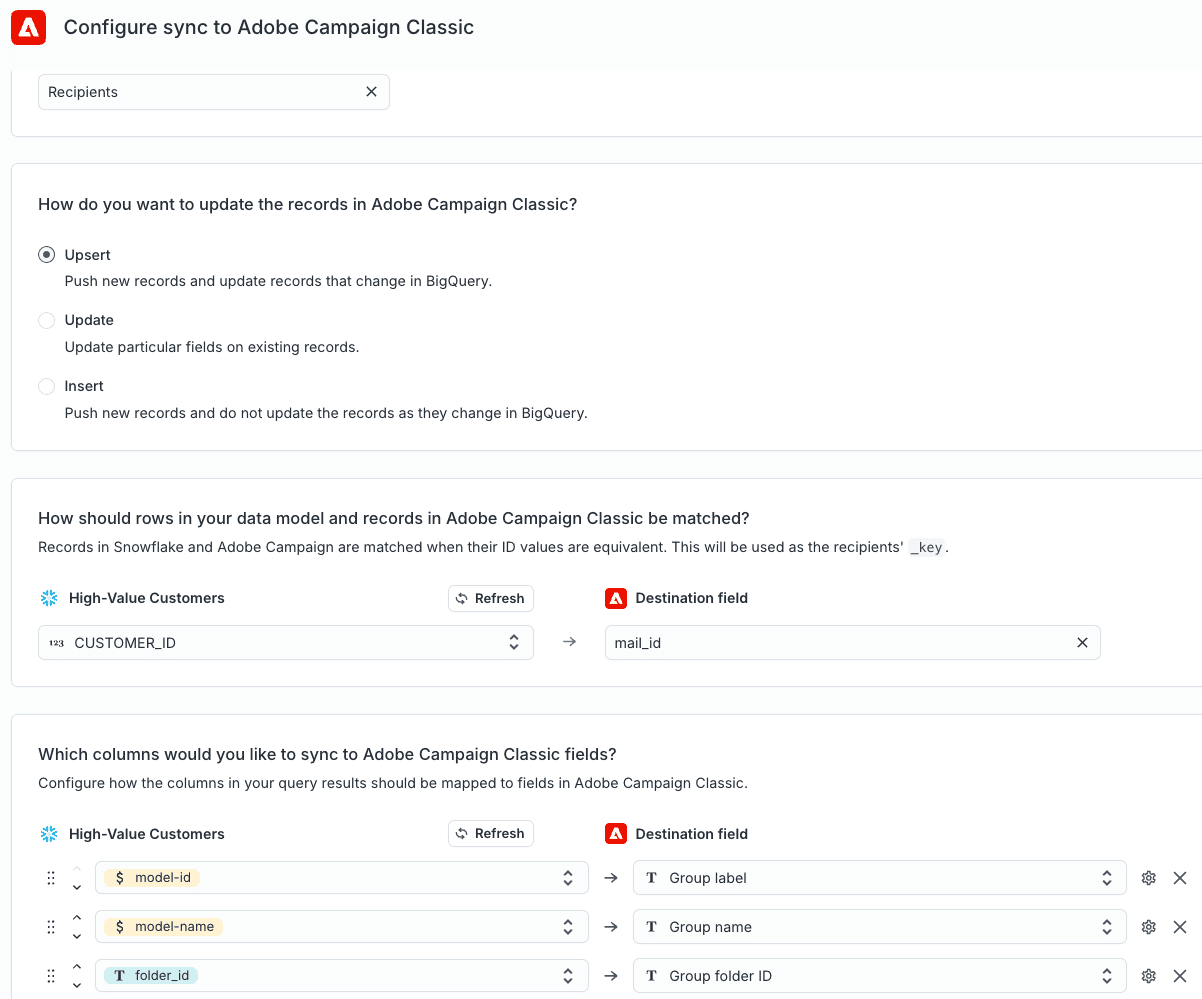Remove the model-name to Group name mapping
Image resolution: width=1202 pixels, height=999 pixels.
point(1180,927)
